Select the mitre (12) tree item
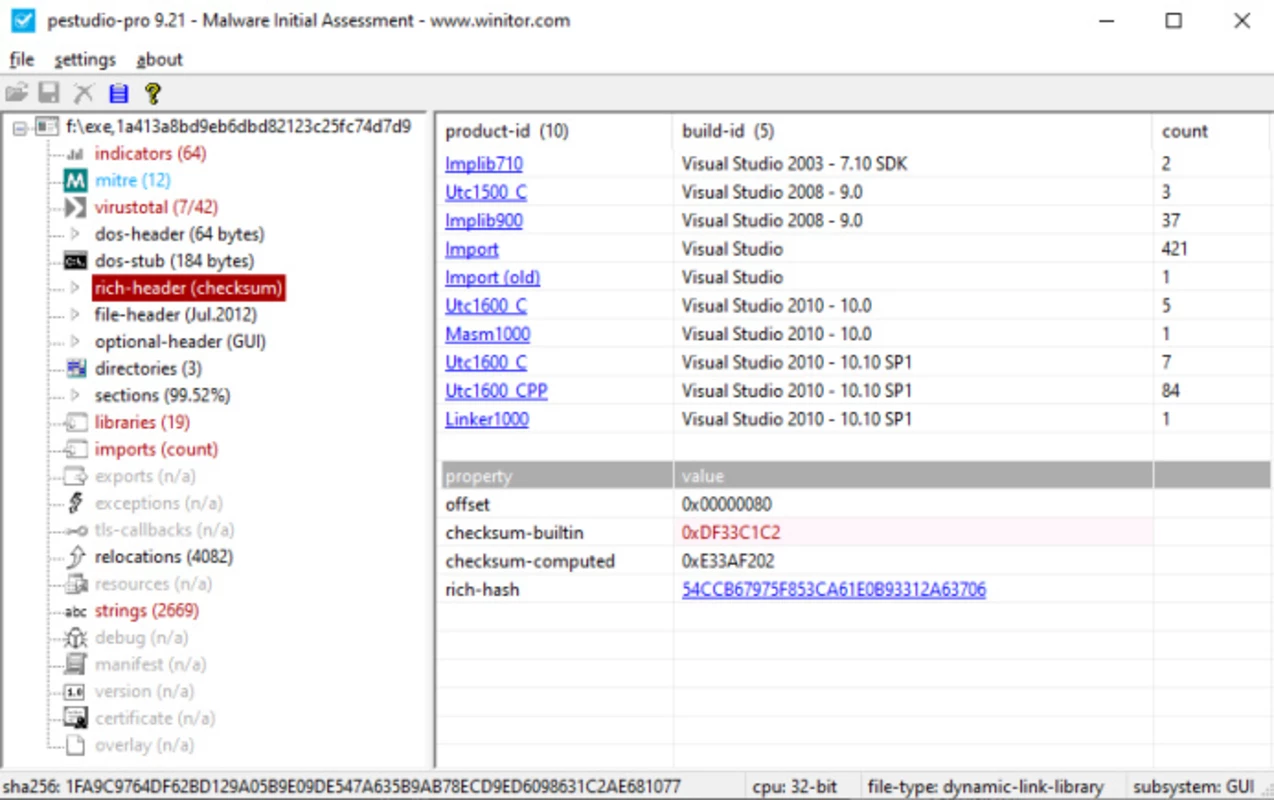This screenshot has width=1274, height=800. (x=133, y=181)
